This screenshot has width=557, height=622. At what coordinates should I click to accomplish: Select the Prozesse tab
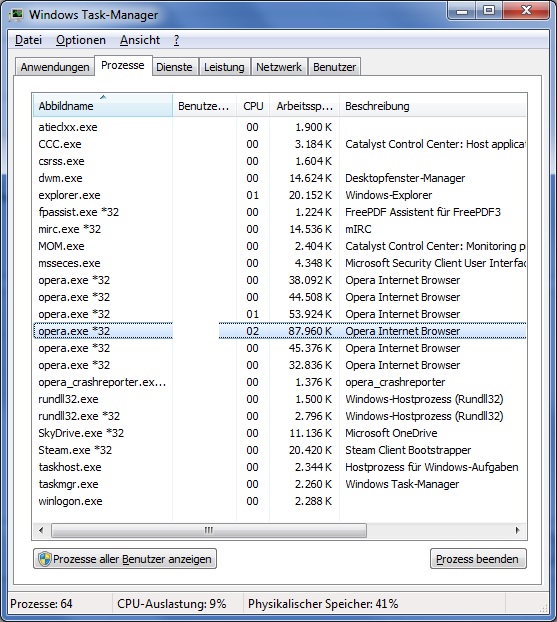click(x=123, y=65)
